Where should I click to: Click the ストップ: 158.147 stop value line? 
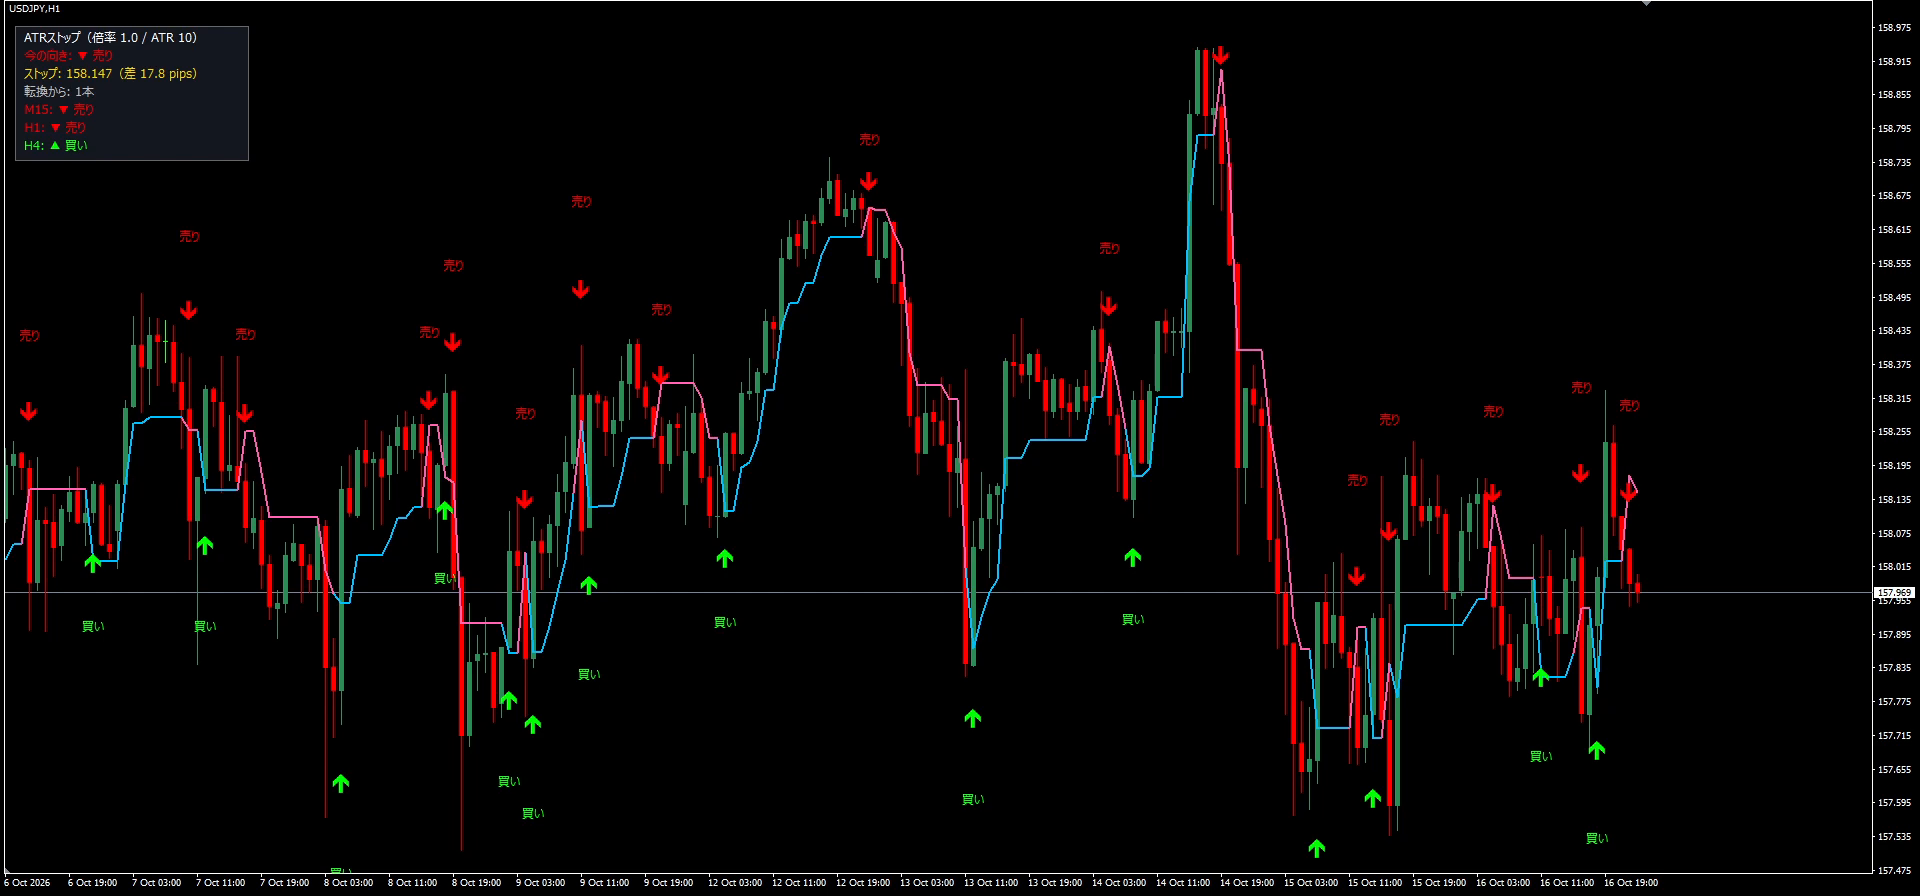point(111,74)
